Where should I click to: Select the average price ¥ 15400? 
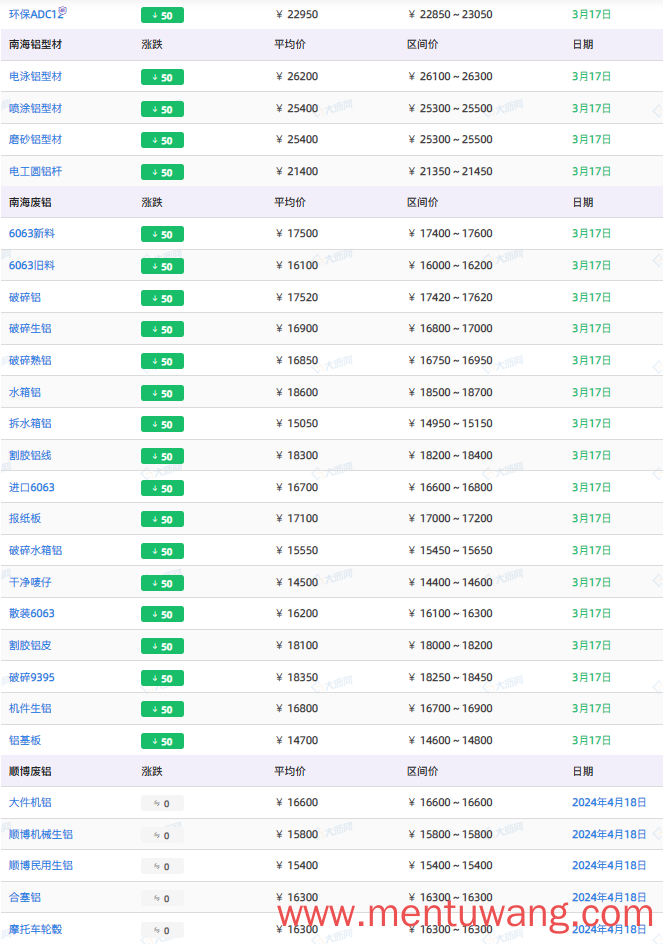click(x=297, y=866)
